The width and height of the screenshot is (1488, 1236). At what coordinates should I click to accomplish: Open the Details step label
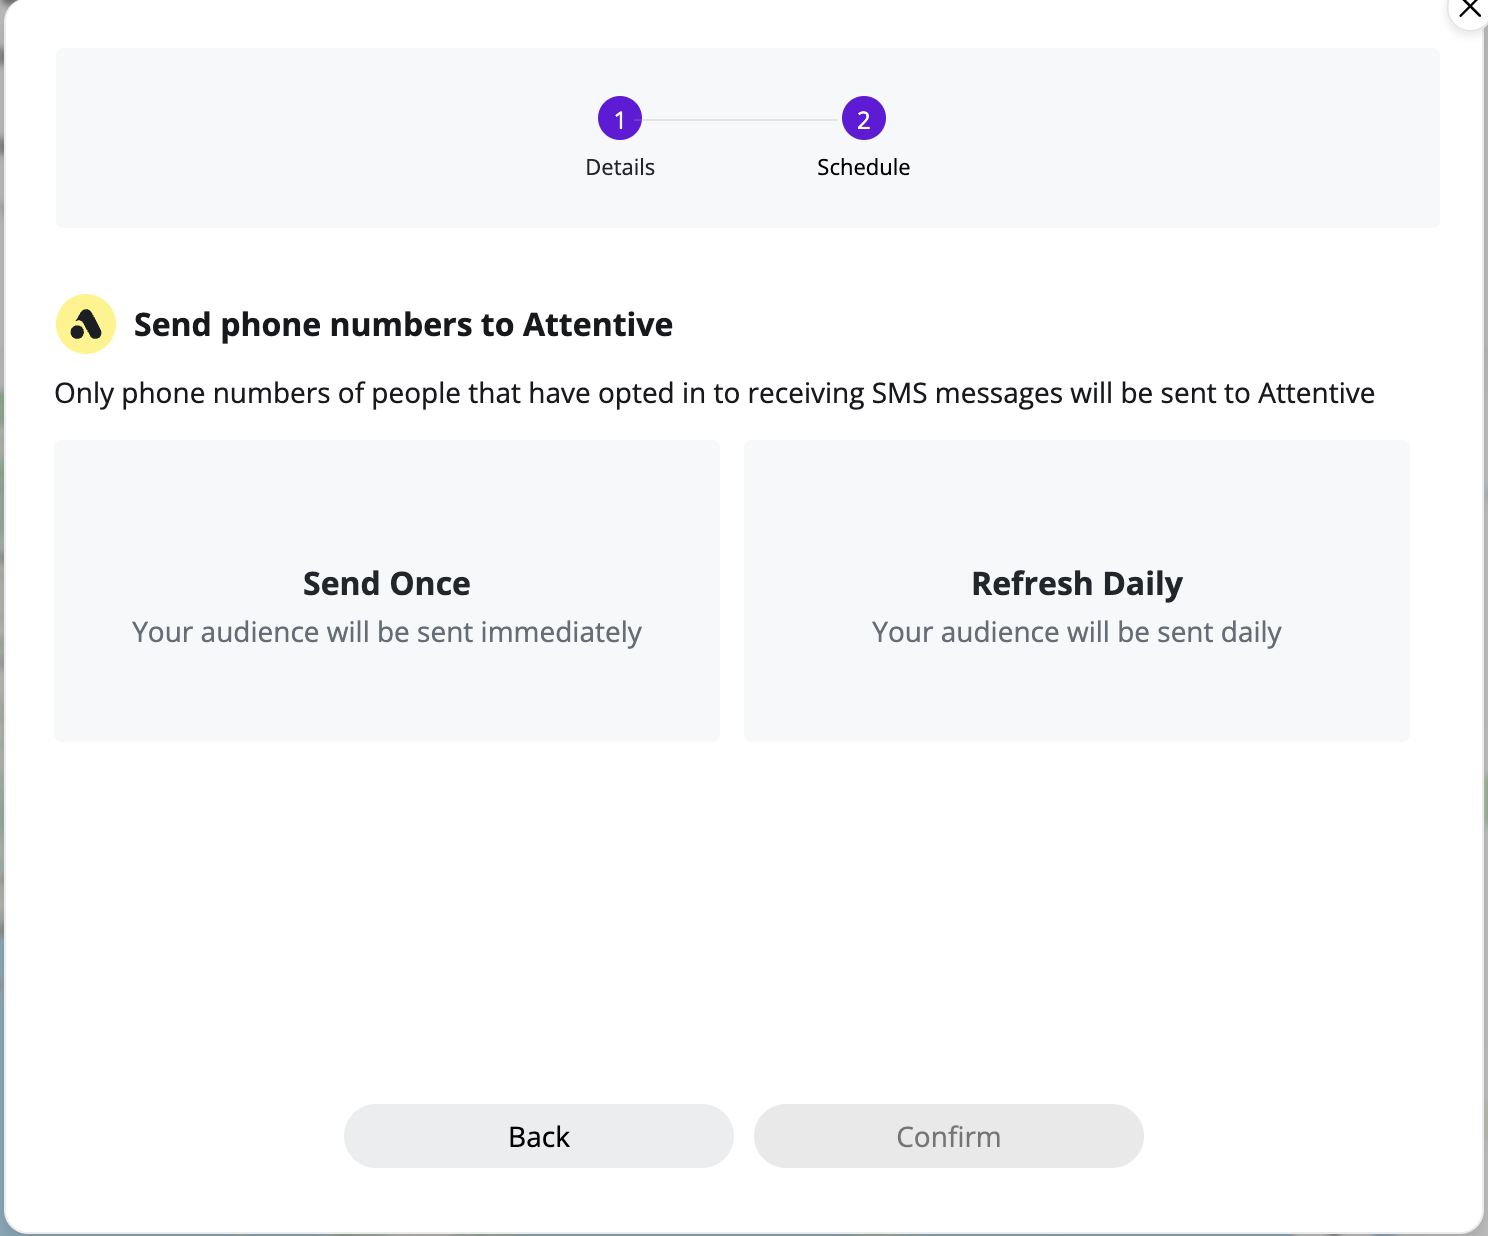coord(620,167)
